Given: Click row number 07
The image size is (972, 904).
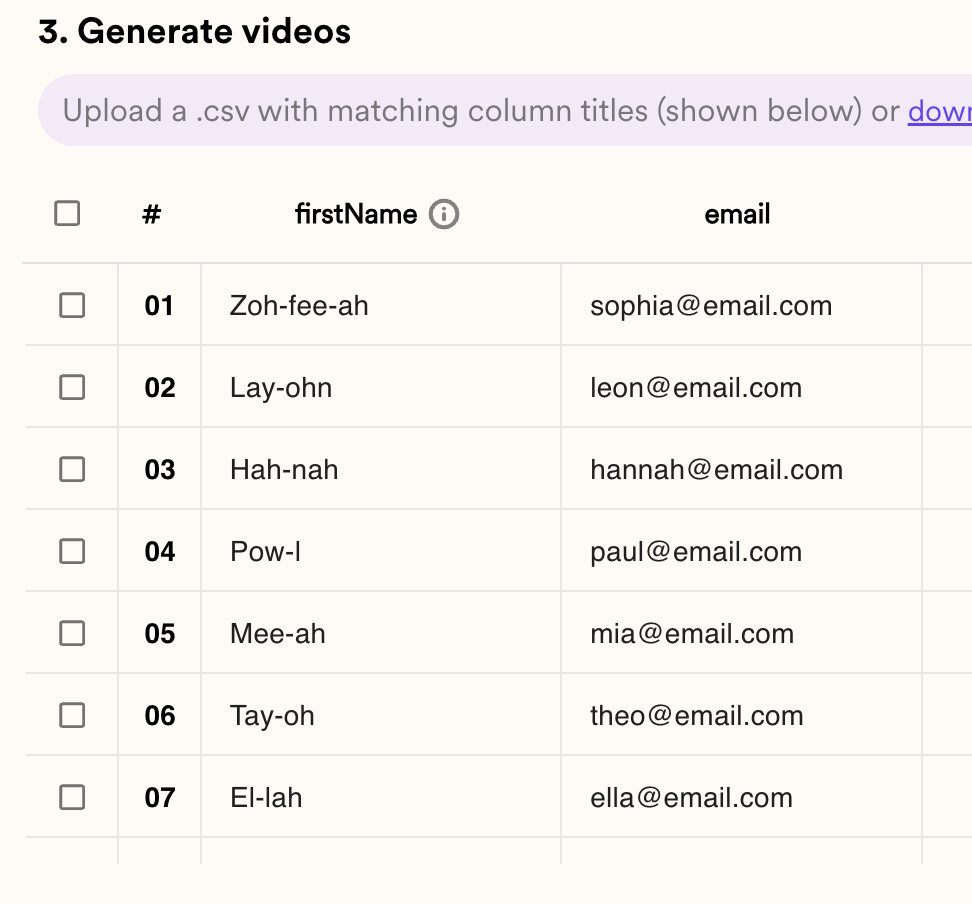Looking at the screenshot, I should [x=160, y=797].
